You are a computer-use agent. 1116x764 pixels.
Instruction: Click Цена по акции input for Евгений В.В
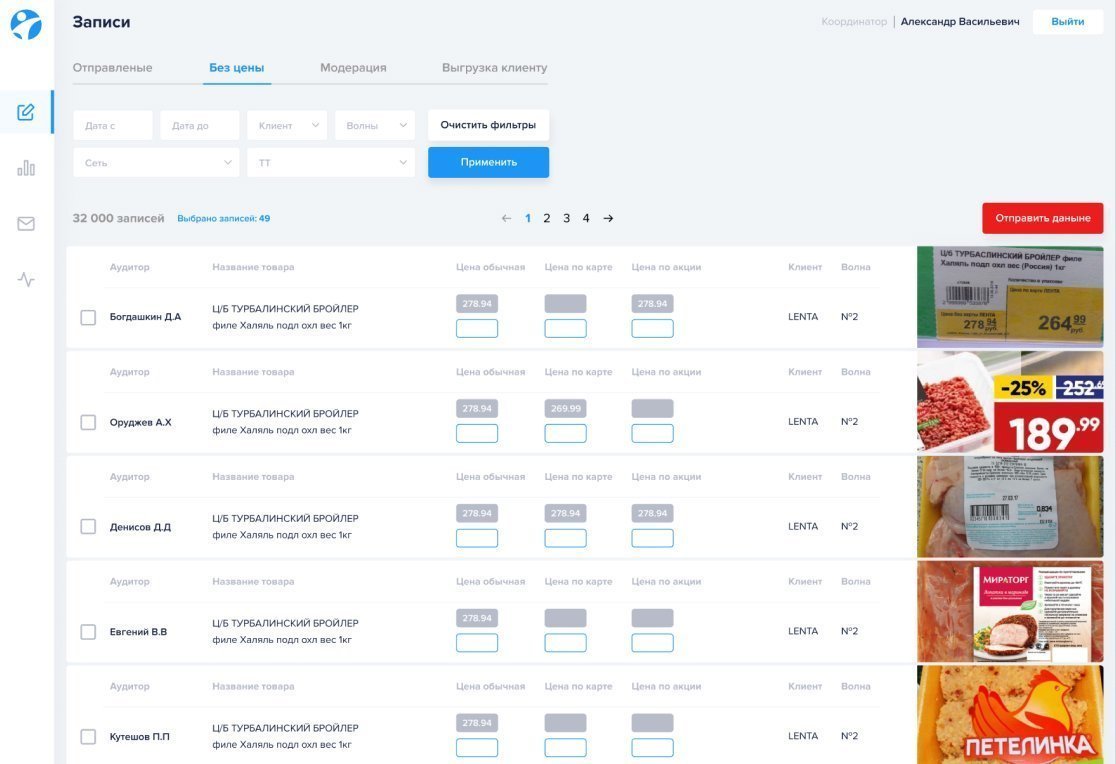(652, 642)
